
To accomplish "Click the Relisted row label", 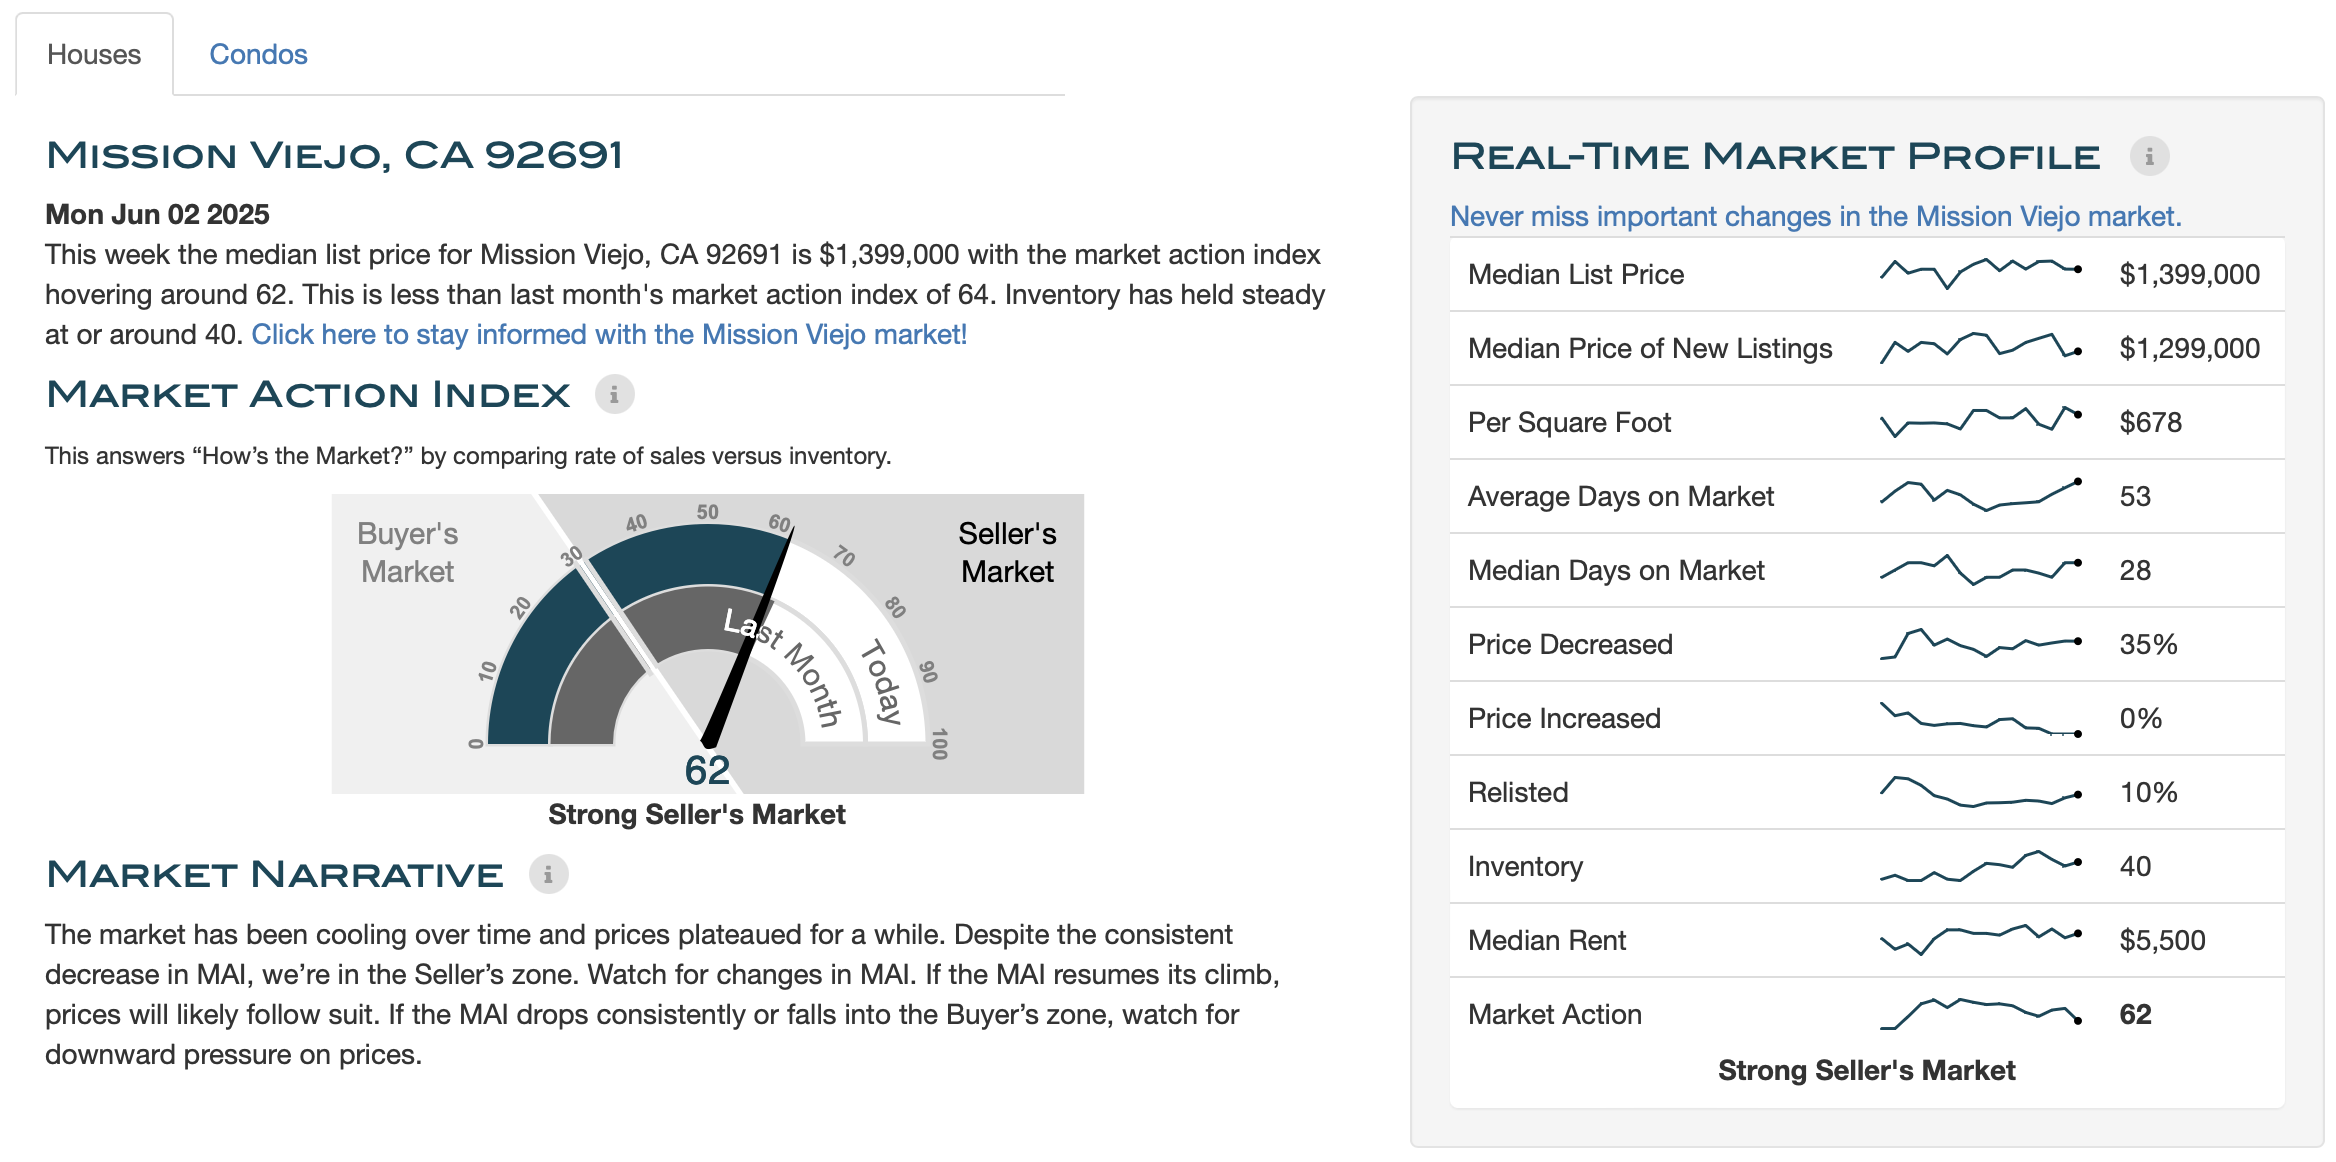I will click(1518, 792).
